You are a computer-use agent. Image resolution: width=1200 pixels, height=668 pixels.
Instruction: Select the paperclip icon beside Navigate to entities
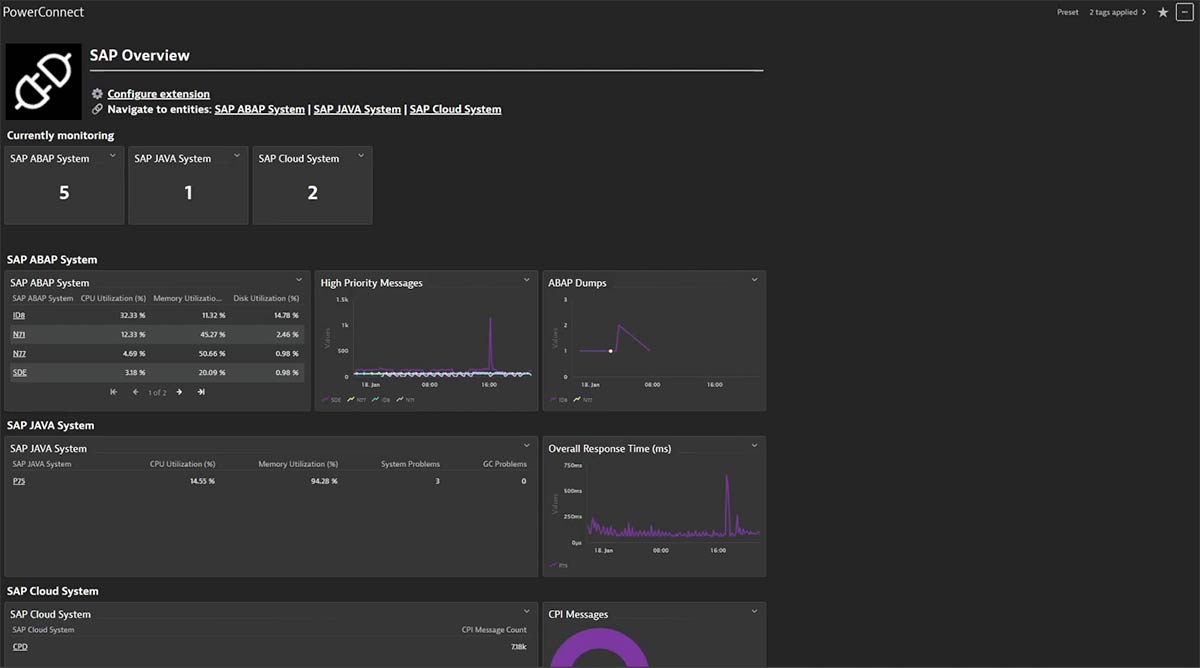[97, 109]
